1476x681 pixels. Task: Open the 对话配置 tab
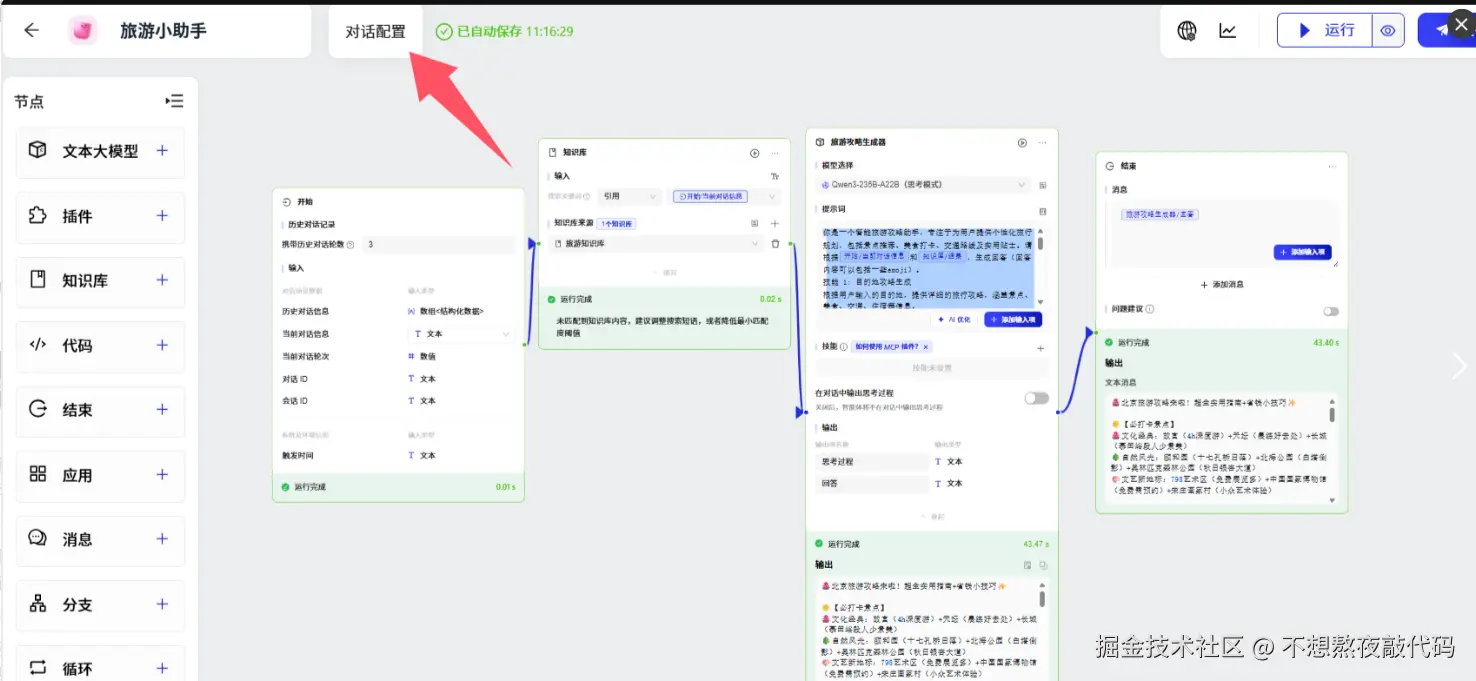pos(376,31)
